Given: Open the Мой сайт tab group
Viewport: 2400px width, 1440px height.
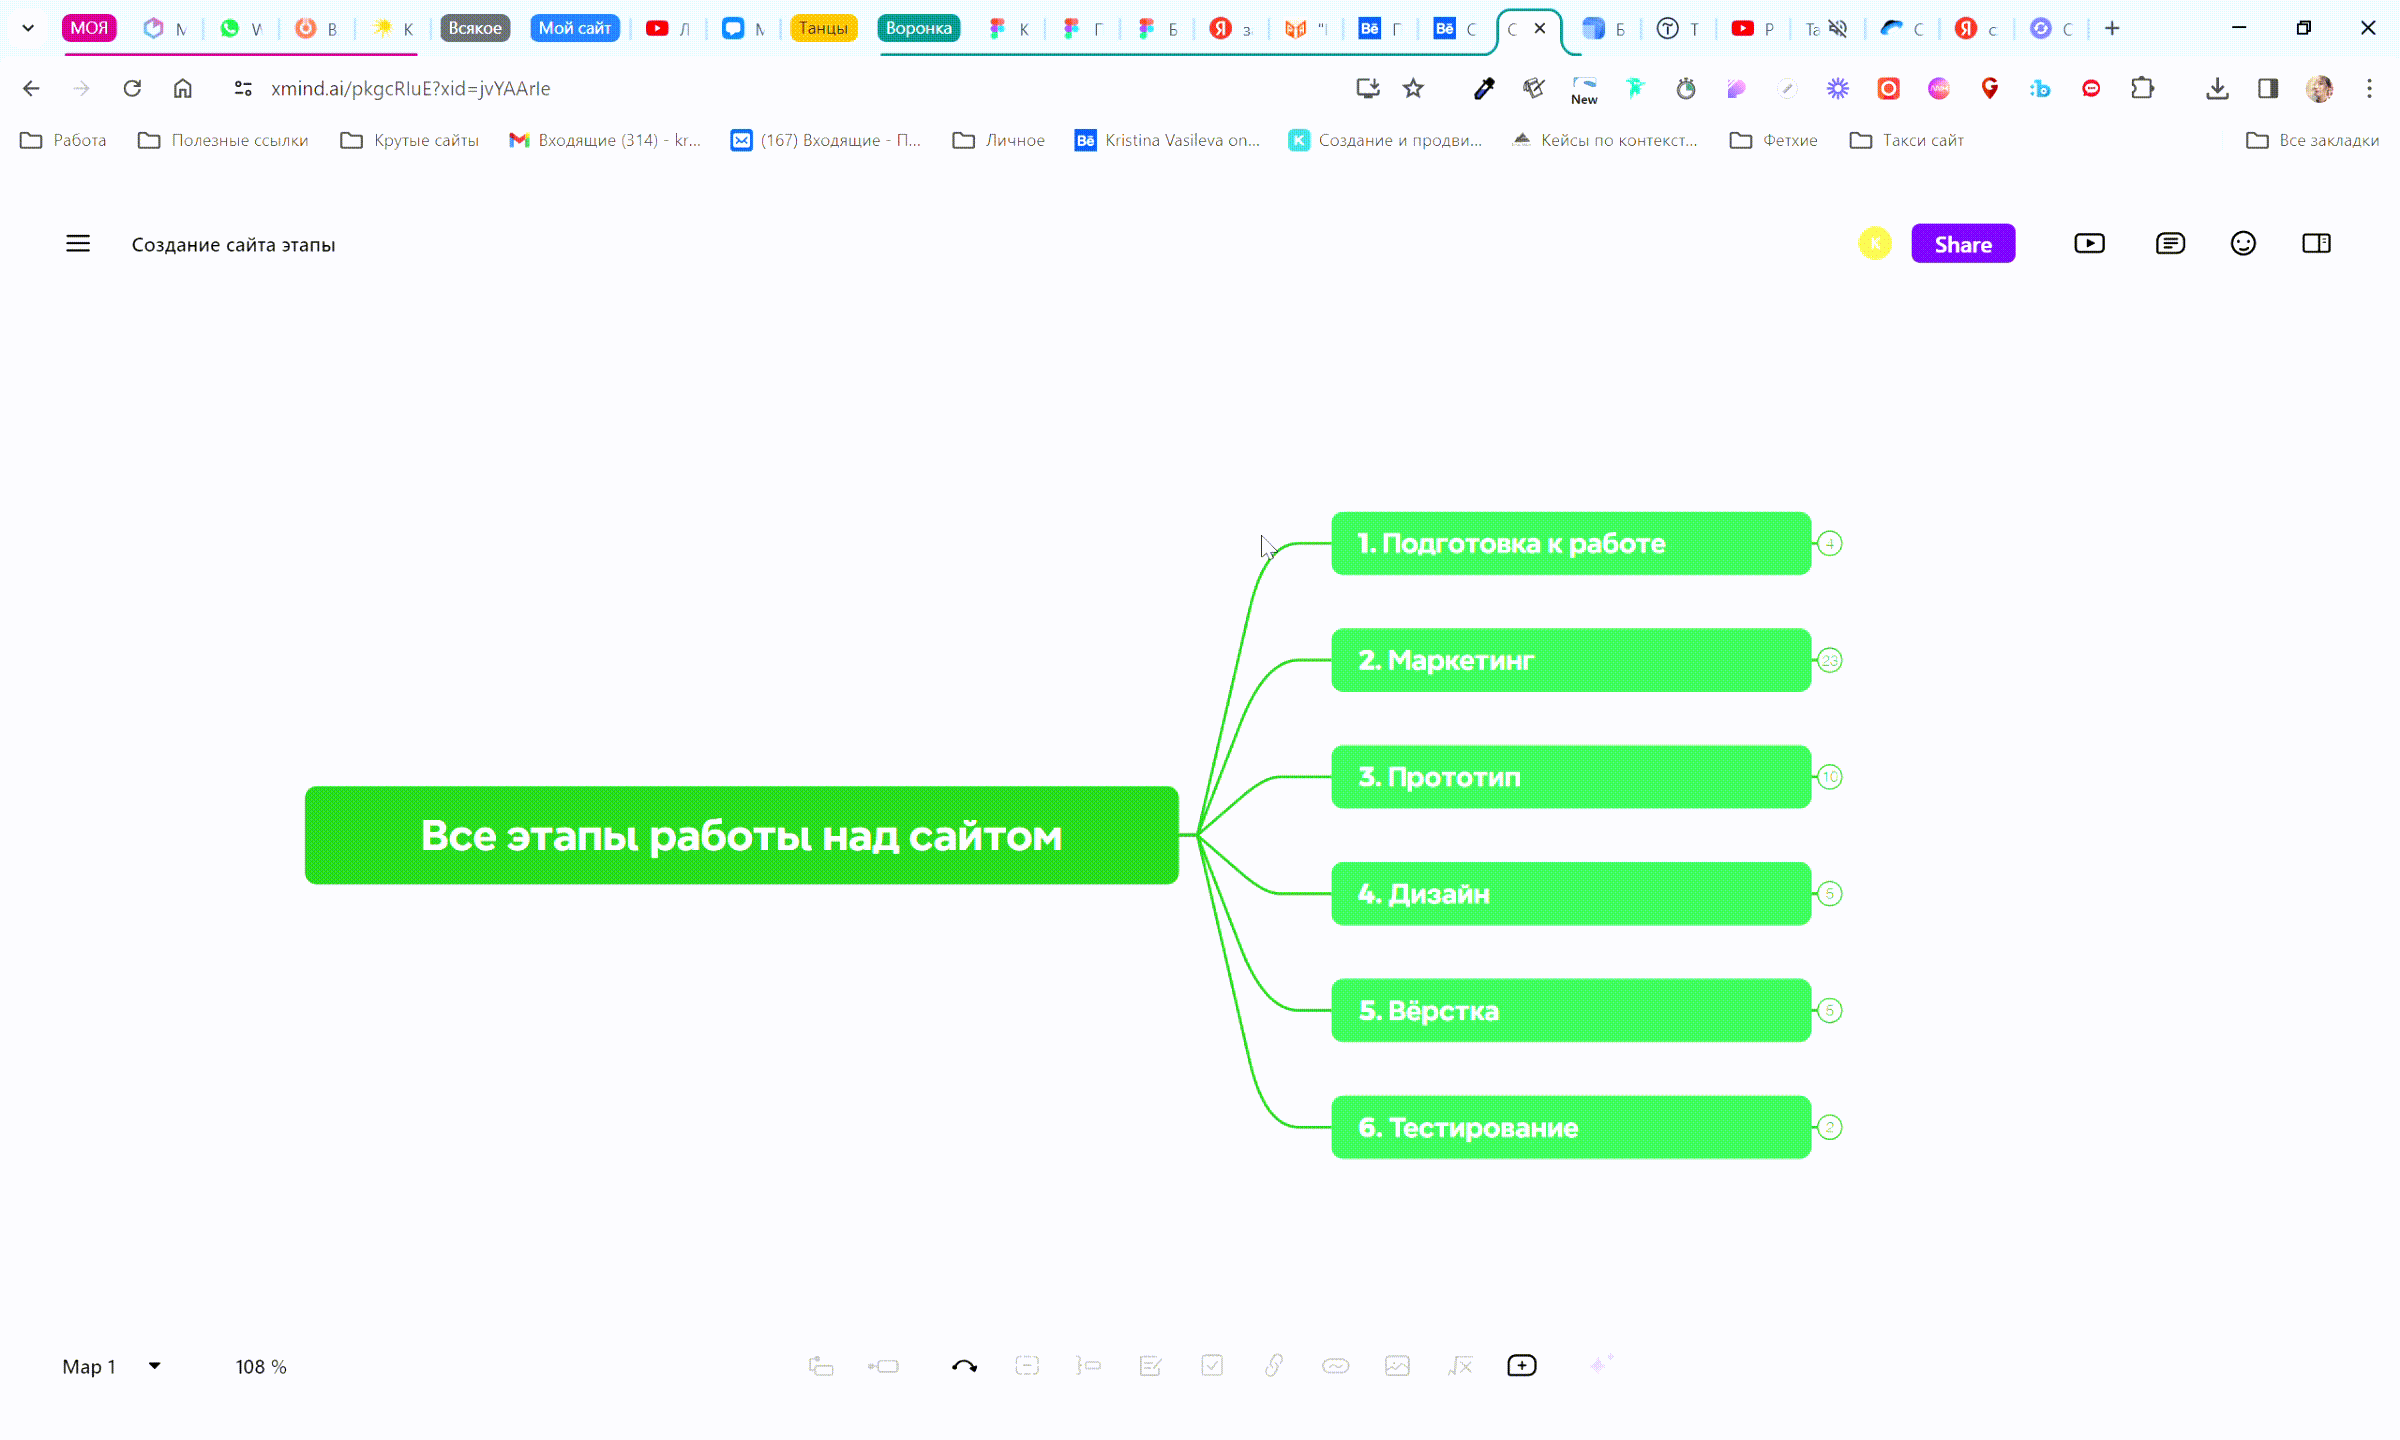Looking at the screenshot, I should 574,29.
